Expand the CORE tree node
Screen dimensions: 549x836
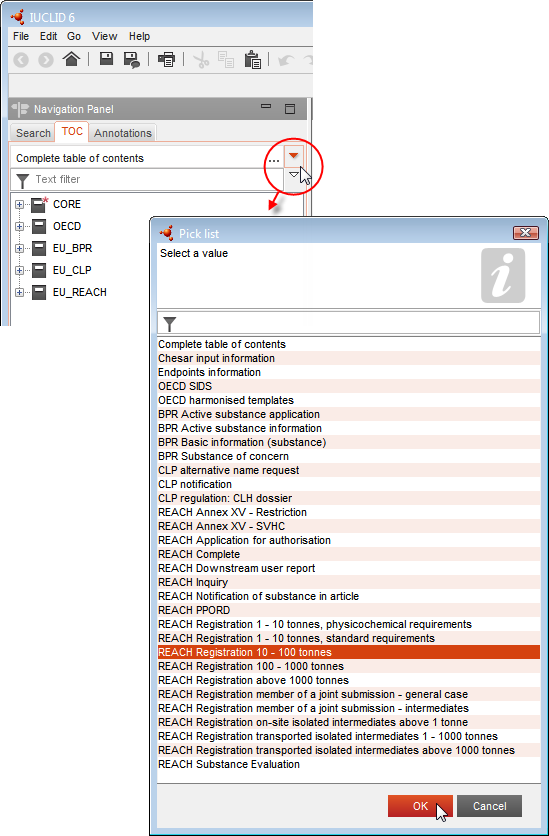20,204
